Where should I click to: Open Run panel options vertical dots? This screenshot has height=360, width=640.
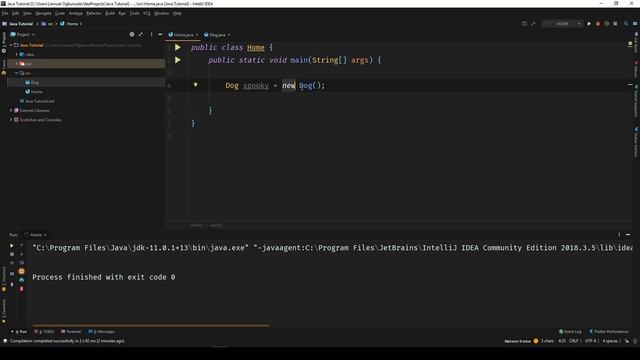tap(619, 235)
